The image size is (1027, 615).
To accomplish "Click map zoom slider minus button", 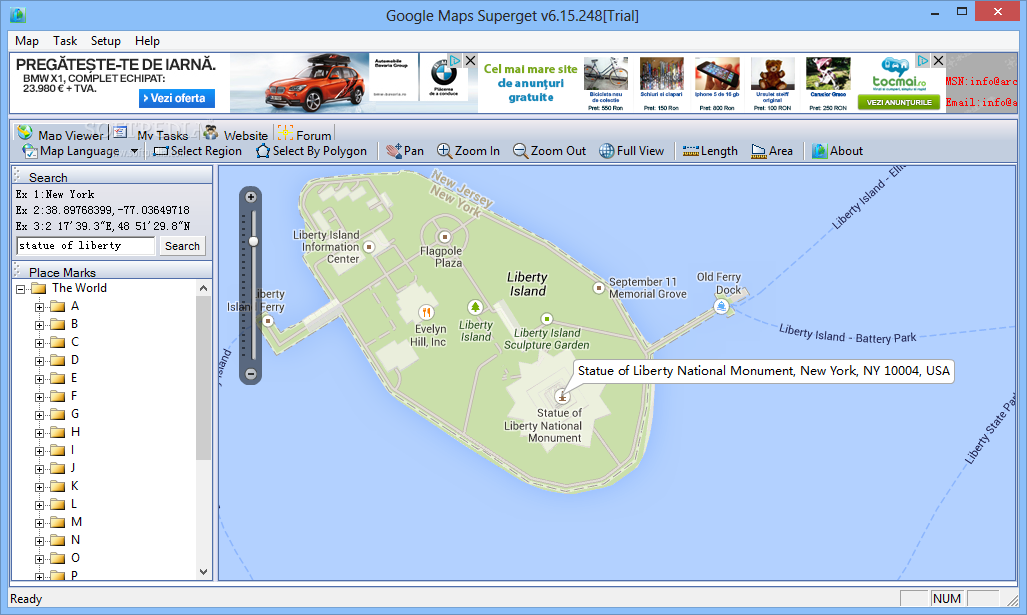I will pos(251,374).
